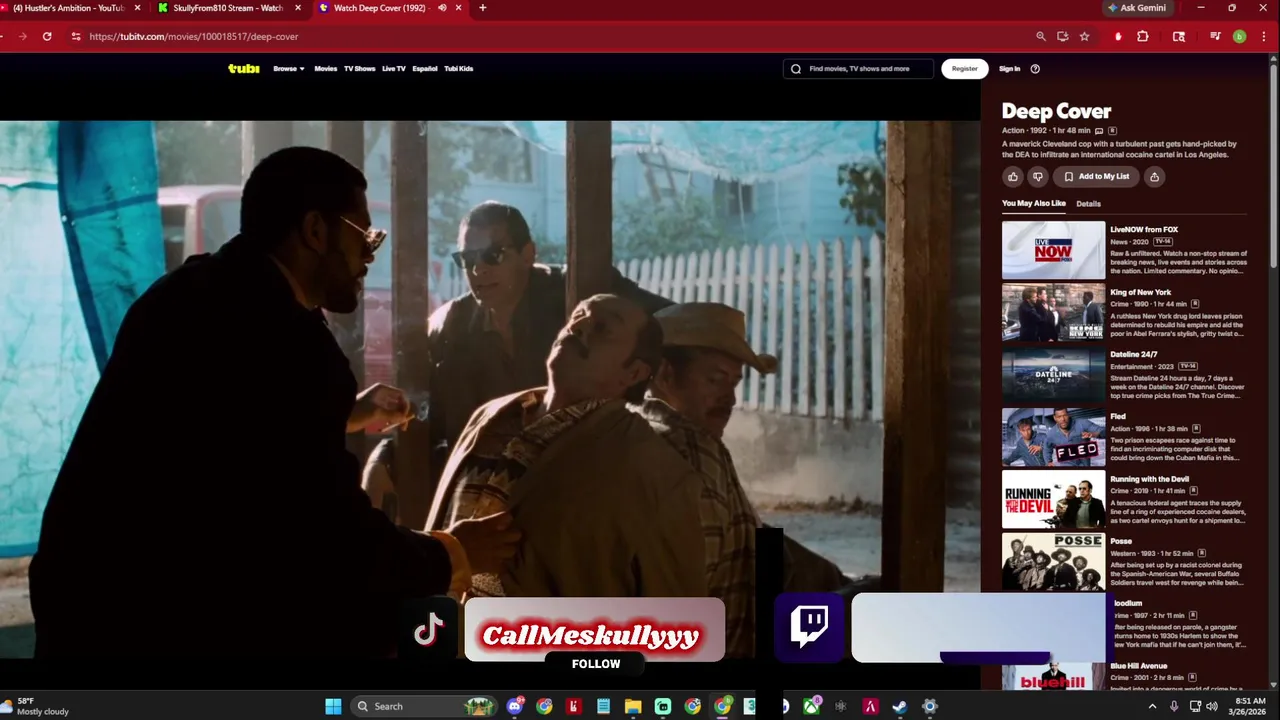Open Movies in Tubi navigation
The image size is (1280, 720).
click(x=326, y=69)
